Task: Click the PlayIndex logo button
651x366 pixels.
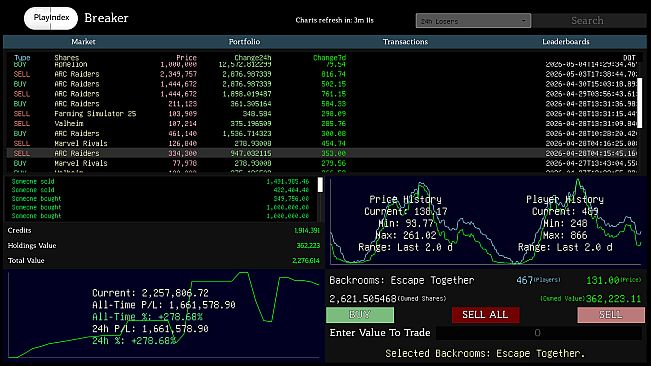Action: (51, 18)
